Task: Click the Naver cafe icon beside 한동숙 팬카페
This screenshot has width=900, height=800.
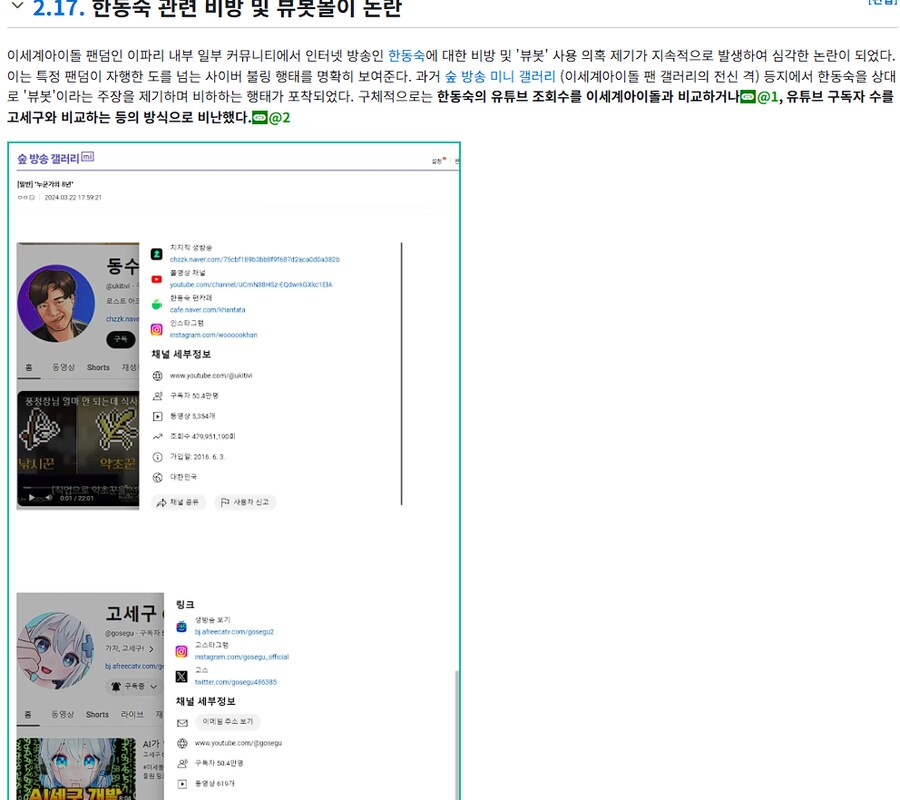Action: (156, 304)
